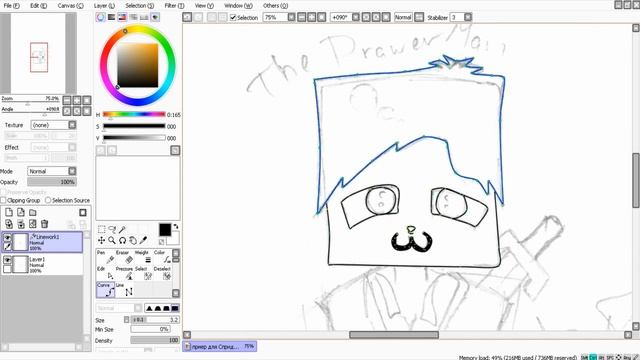Select the Curve linework tool
Viewport: 640px width, 360px height.
[105, 290]
